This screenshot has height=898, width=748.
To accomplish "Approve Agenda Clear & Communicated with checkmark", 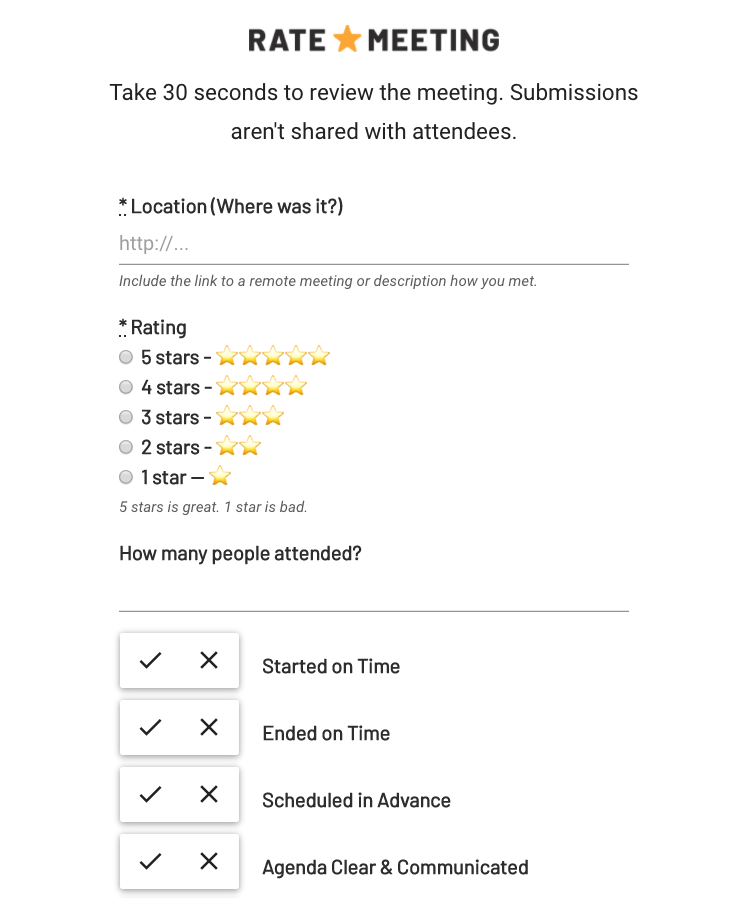I will 150,861.
